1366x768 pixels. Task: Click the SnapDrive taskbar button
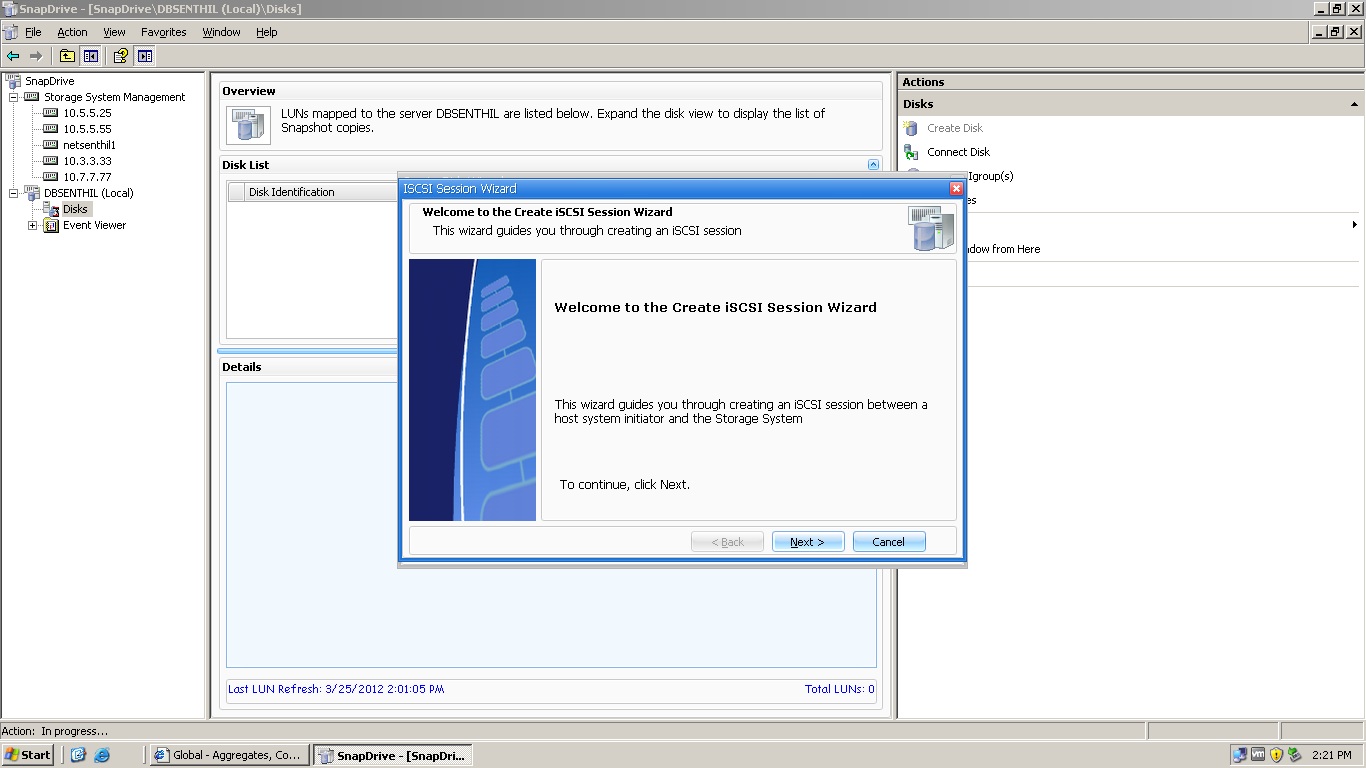click(392, 755)
